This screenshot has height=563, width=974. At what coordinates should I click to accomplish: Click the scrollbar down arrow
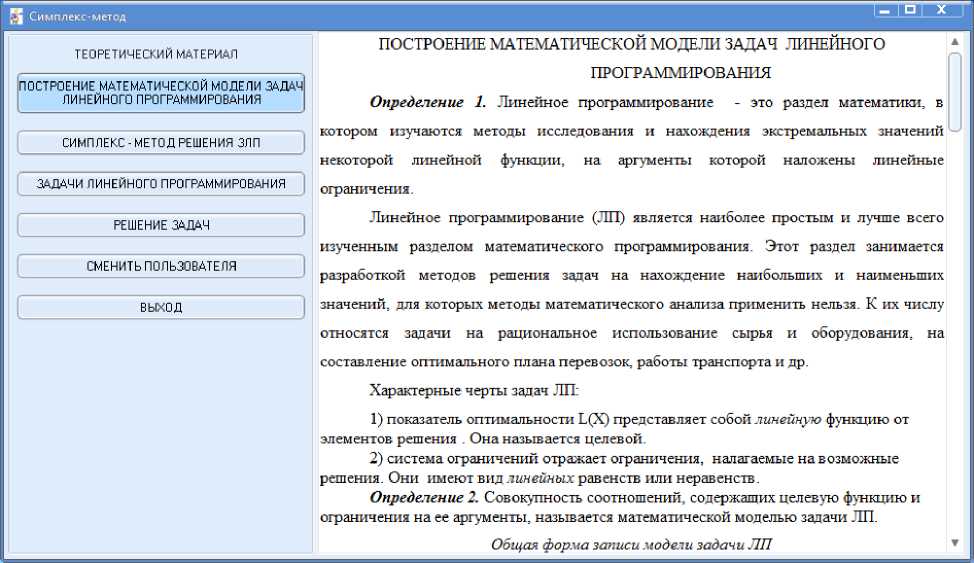point(955,543)
